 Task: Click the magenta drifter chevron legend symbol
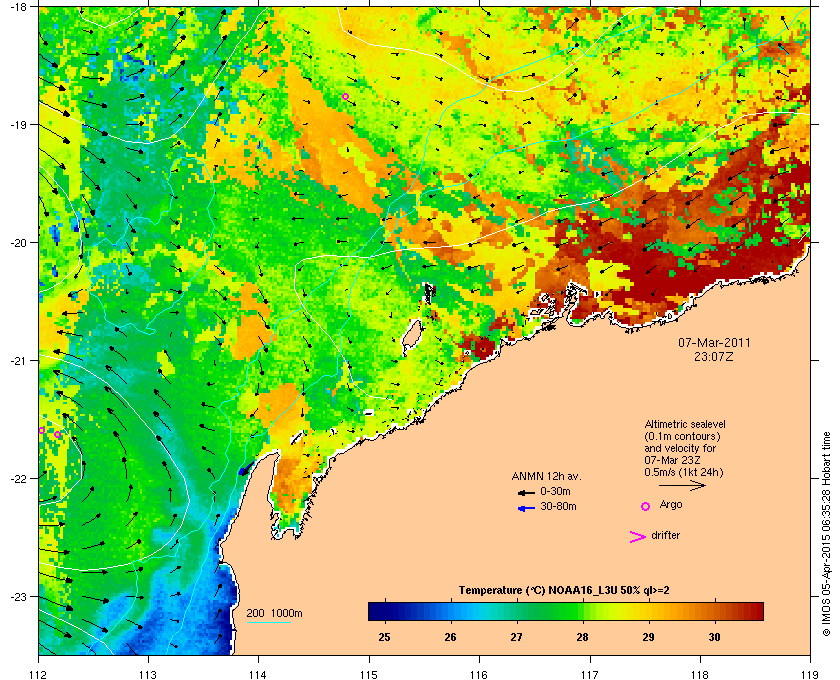point(638,537)
